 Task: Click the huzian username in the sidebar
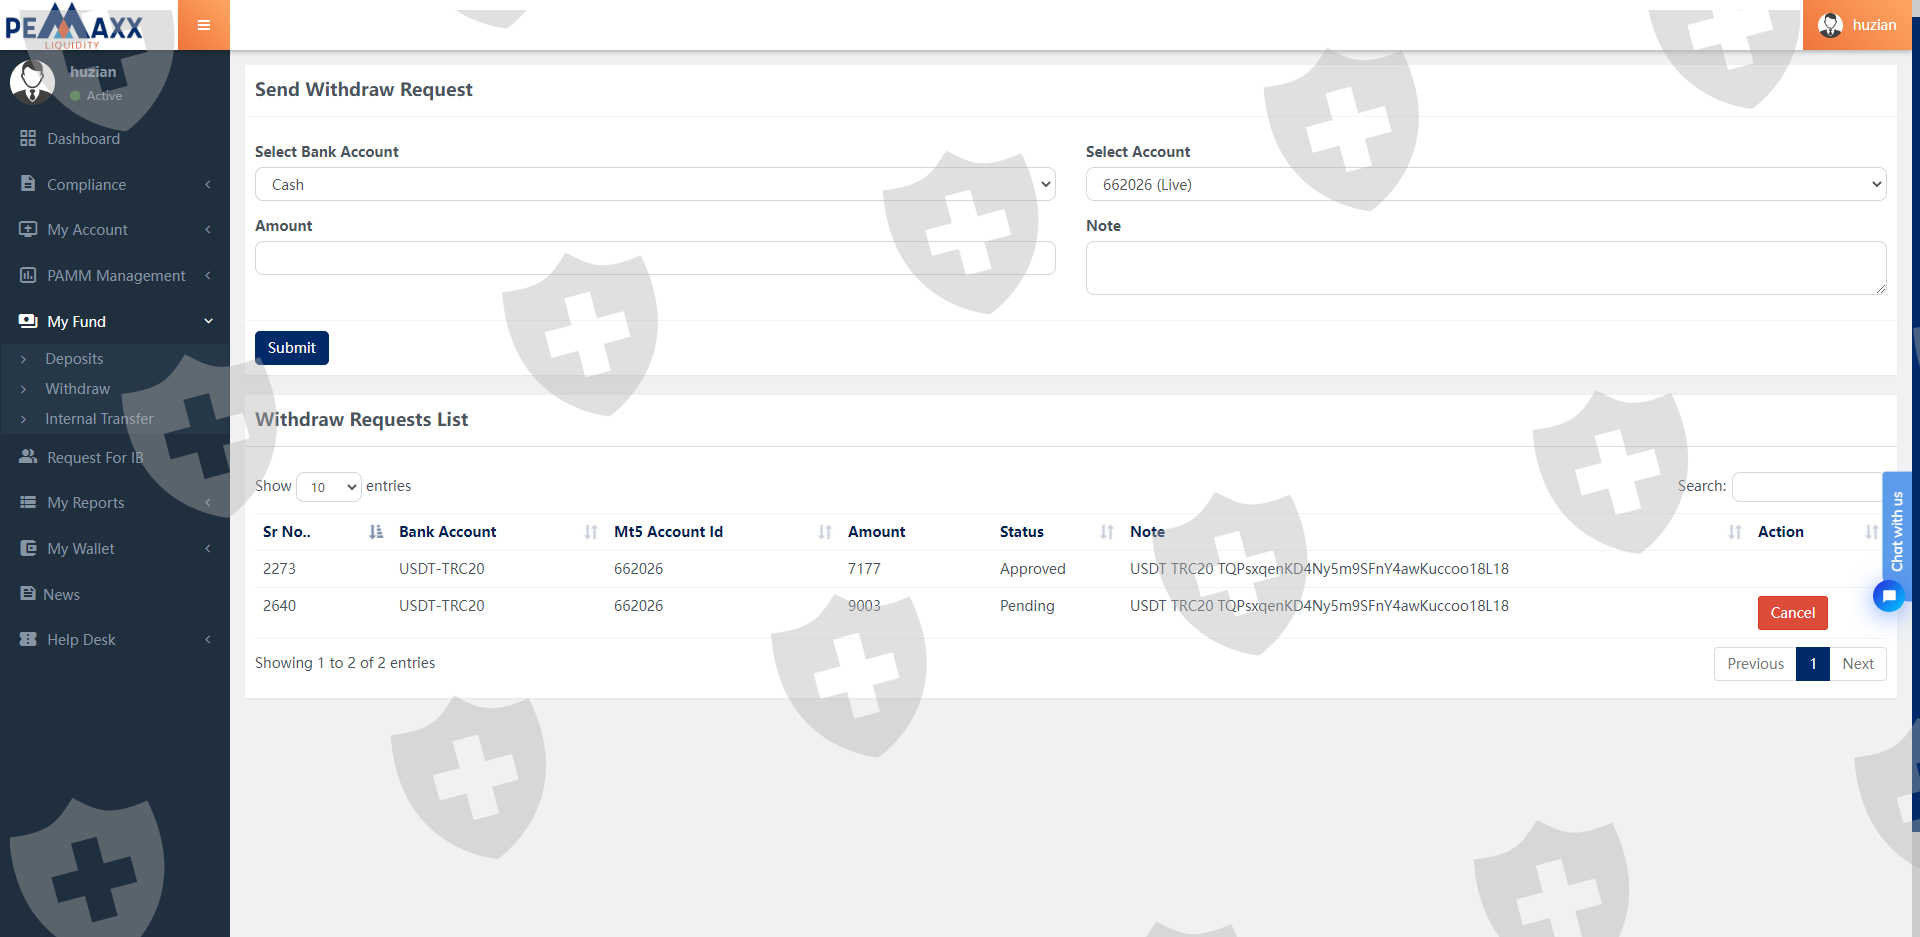[x=93, y=72]
